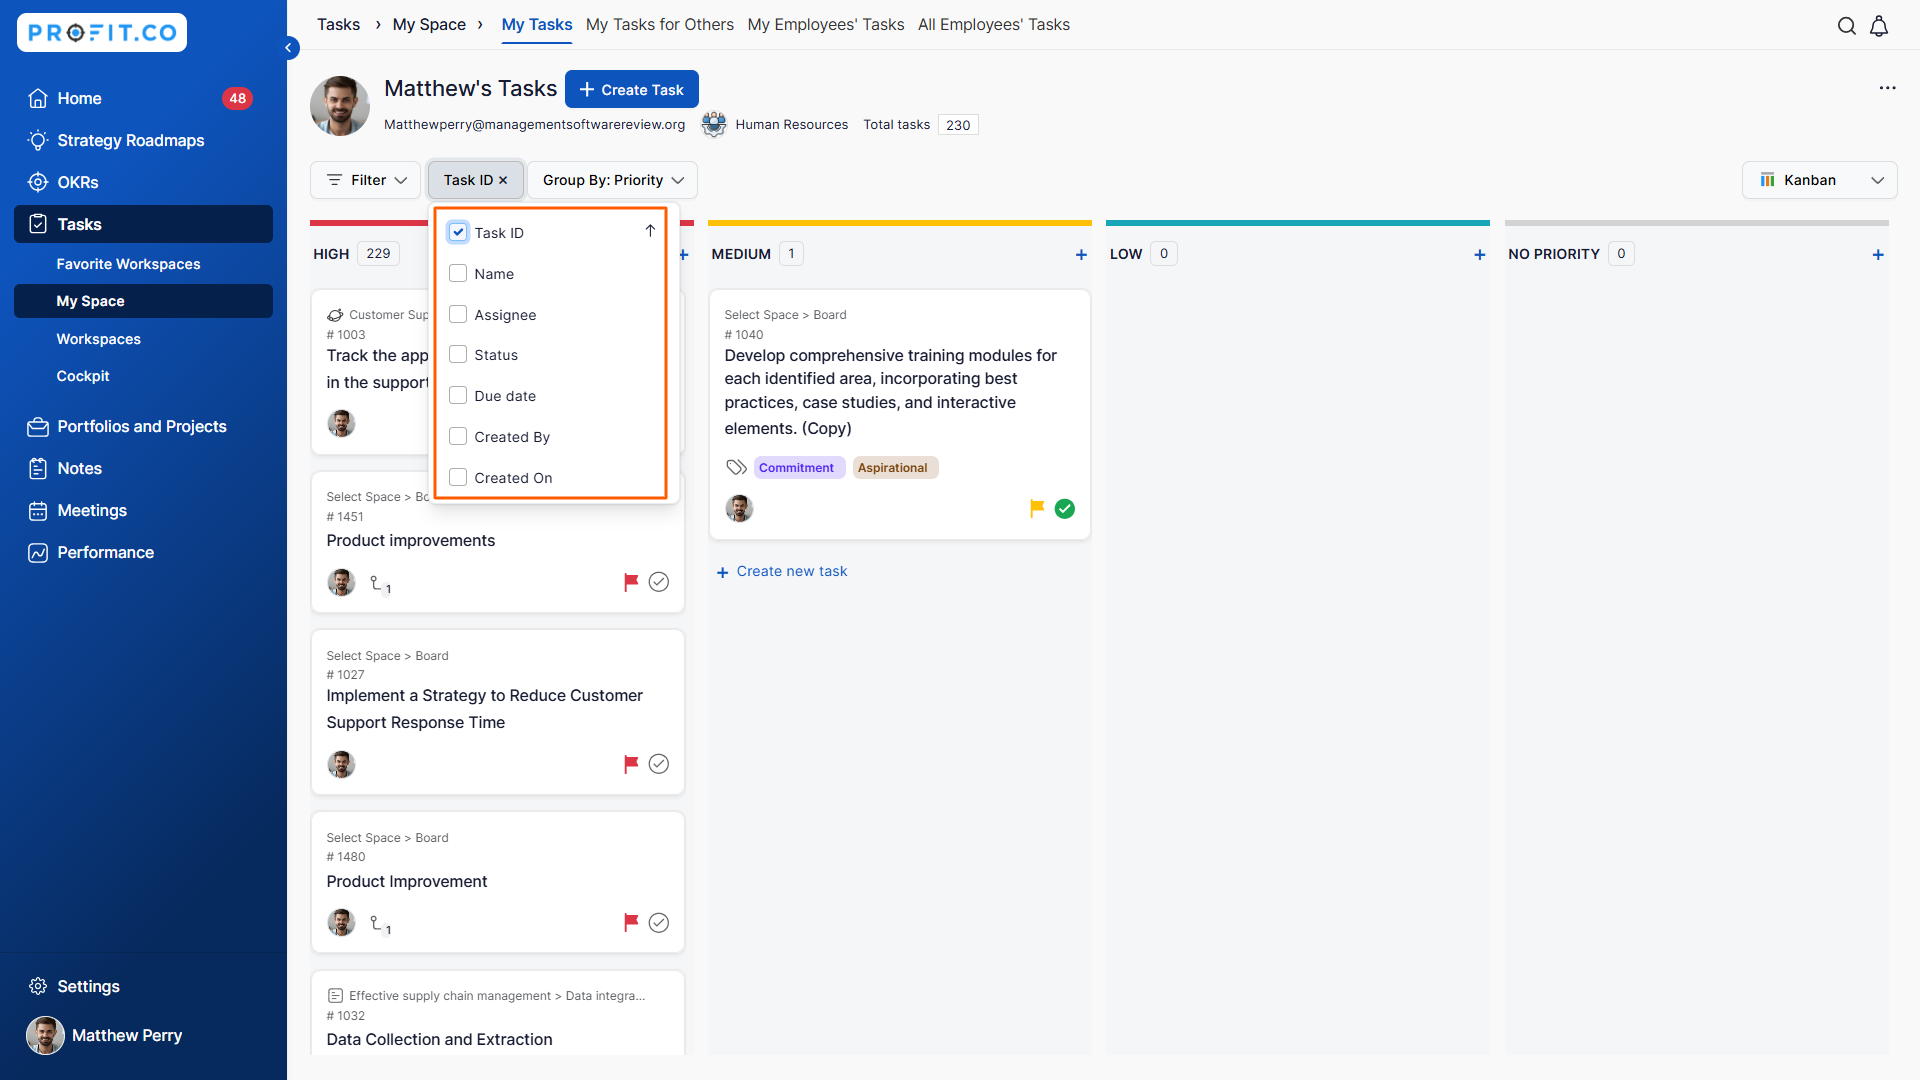1920x1080 pixels.
Task: Expand Group By: Priority dropdown
Action: pos(613,180)
